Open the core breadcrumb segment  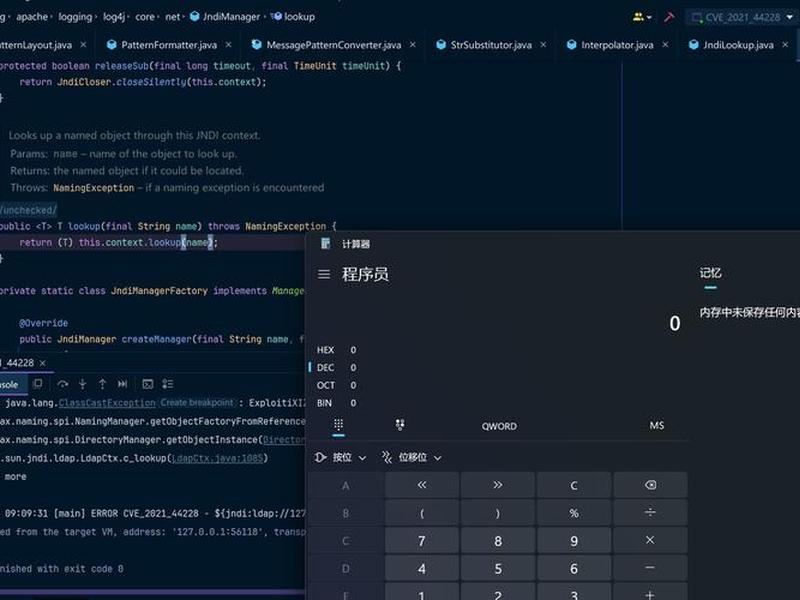tap(145, 17)
